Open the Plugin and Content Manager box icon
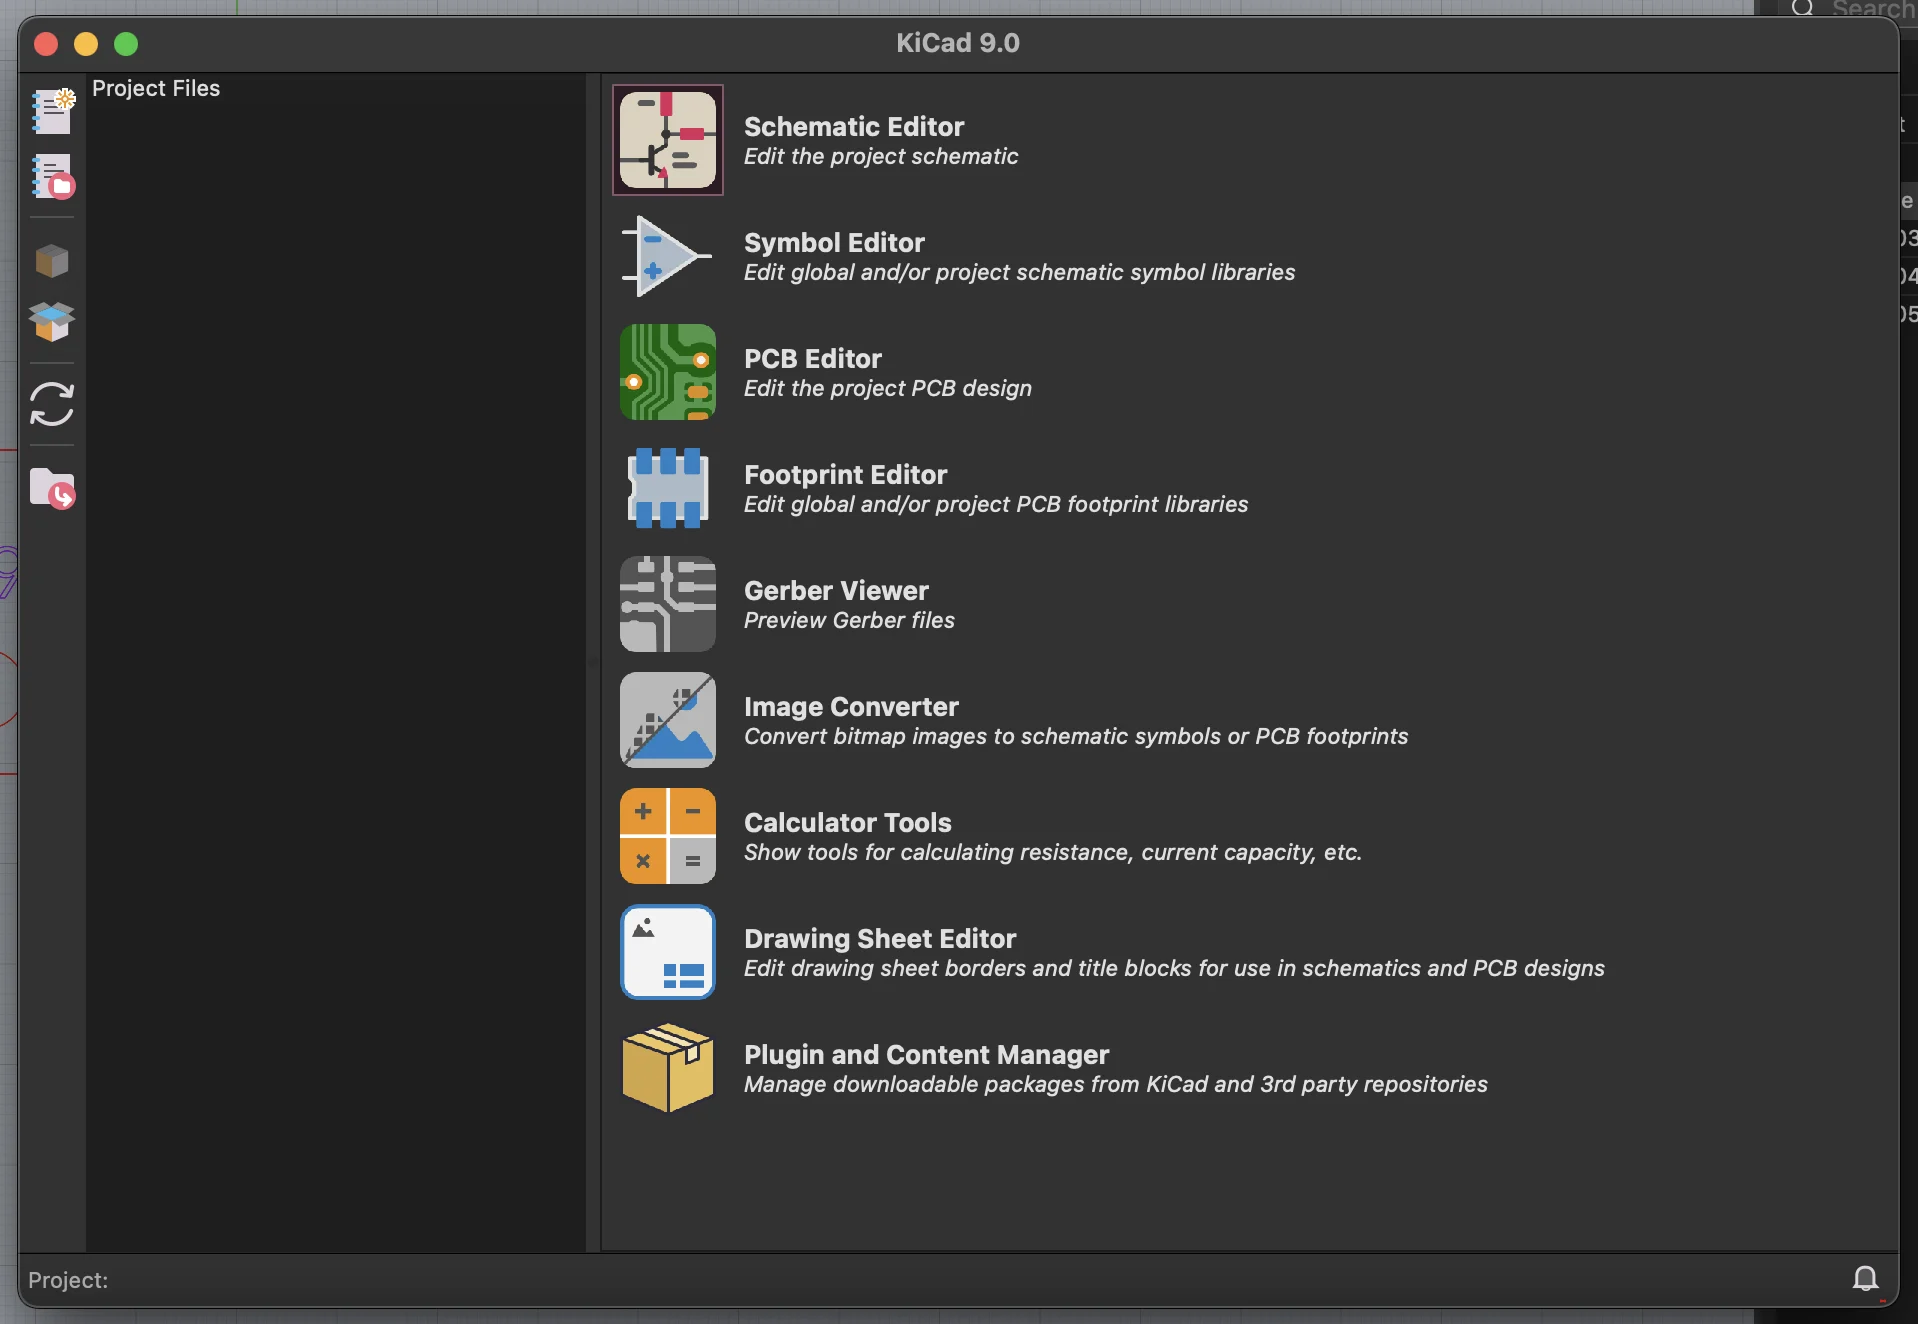The height and width of the screenshot is (1324, 1918). (668, 1068)
